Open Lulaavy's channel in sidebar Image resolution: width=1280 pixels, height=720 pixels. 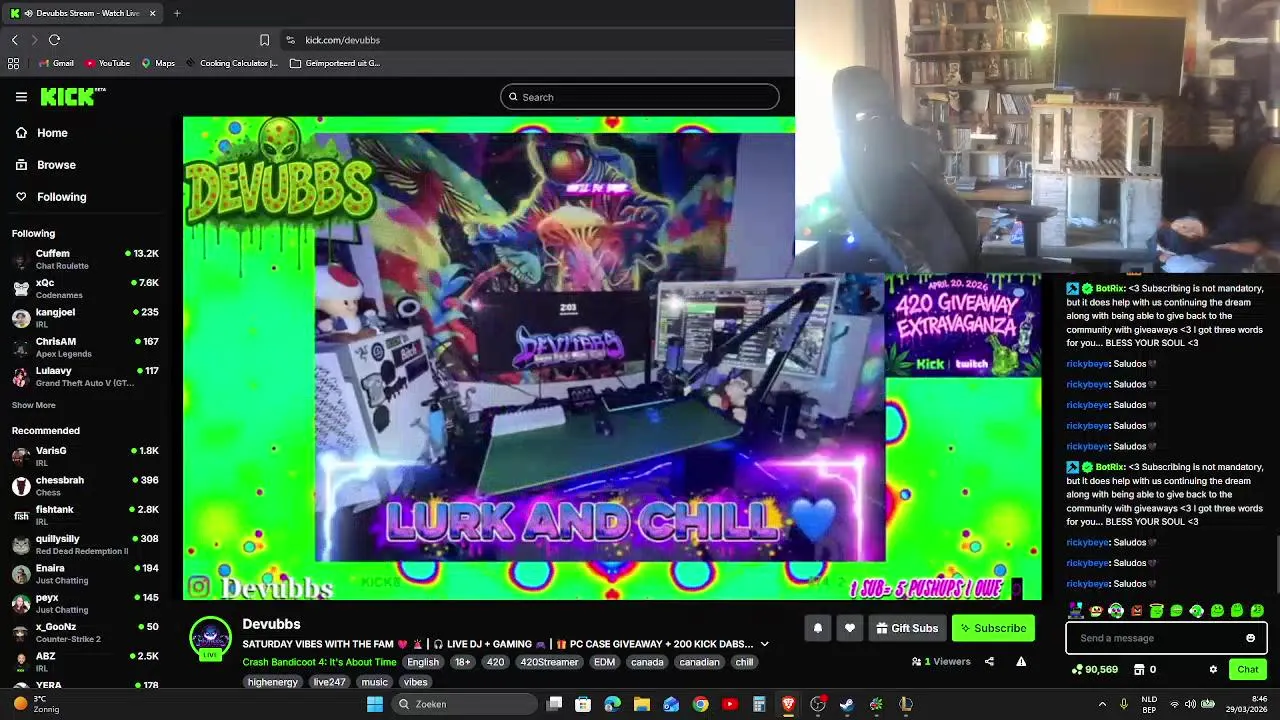tap(85, 376)
